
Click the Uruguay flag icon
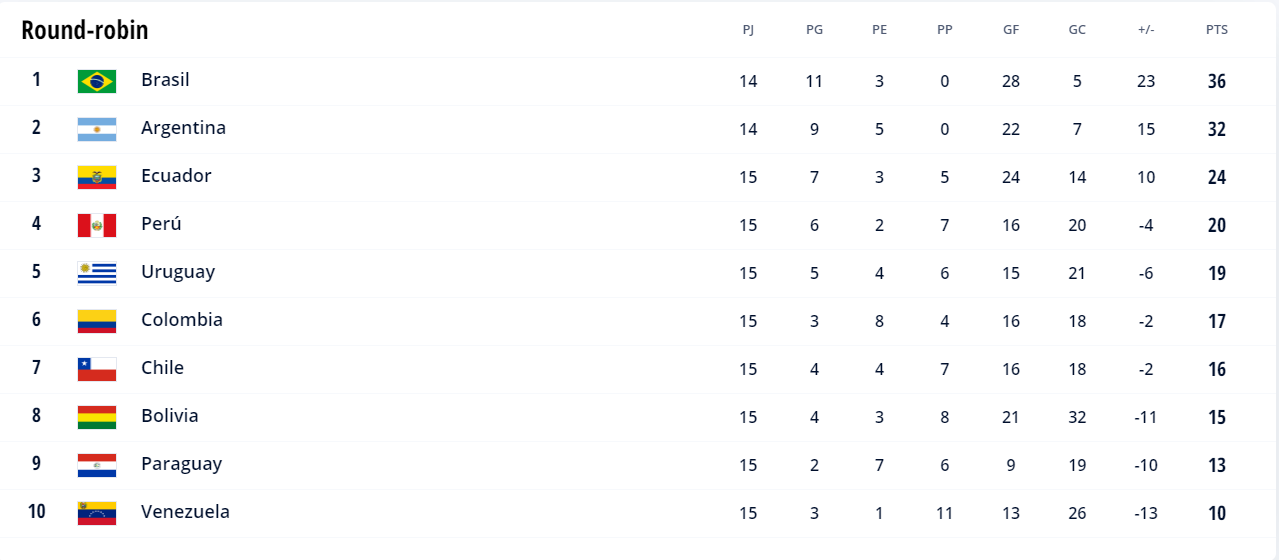[x=97, y=273]
